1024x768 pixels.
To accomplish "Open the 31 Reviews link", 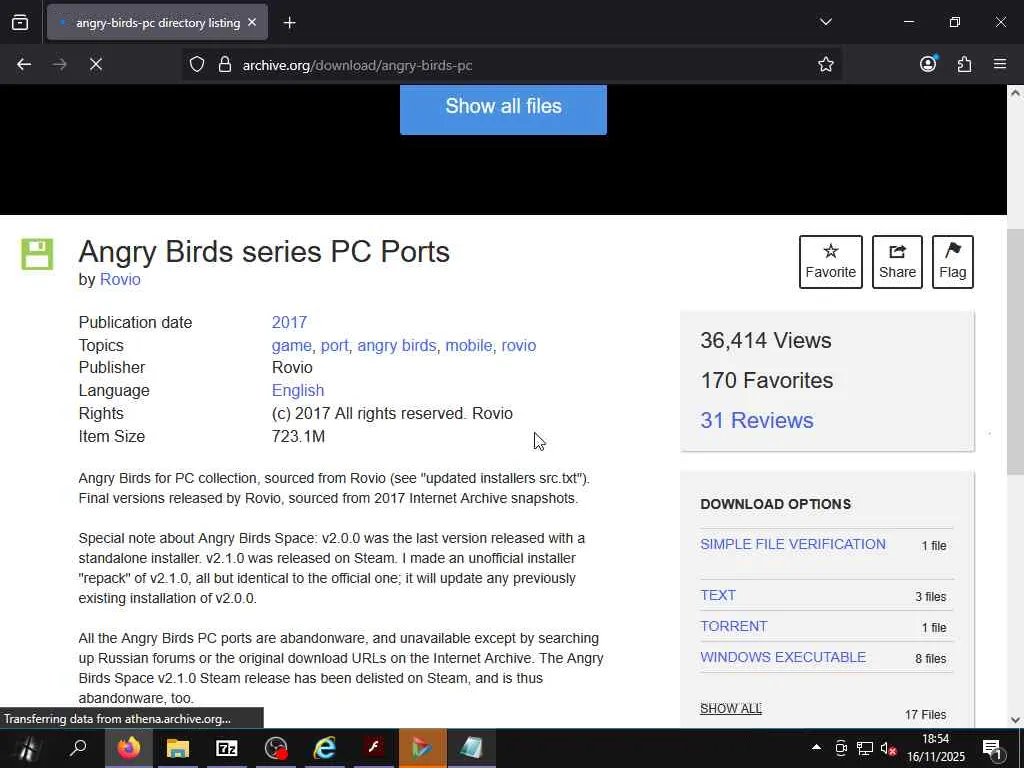I will [757, 421].
